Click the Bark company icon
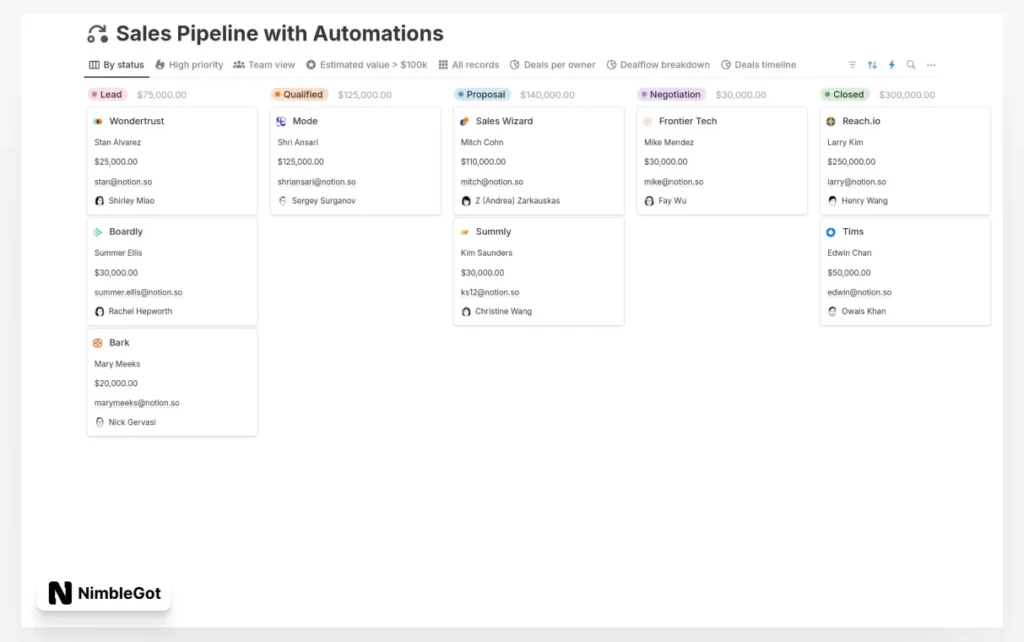The height and width of the screenshot is (642, 1024). tap(98, 343)
